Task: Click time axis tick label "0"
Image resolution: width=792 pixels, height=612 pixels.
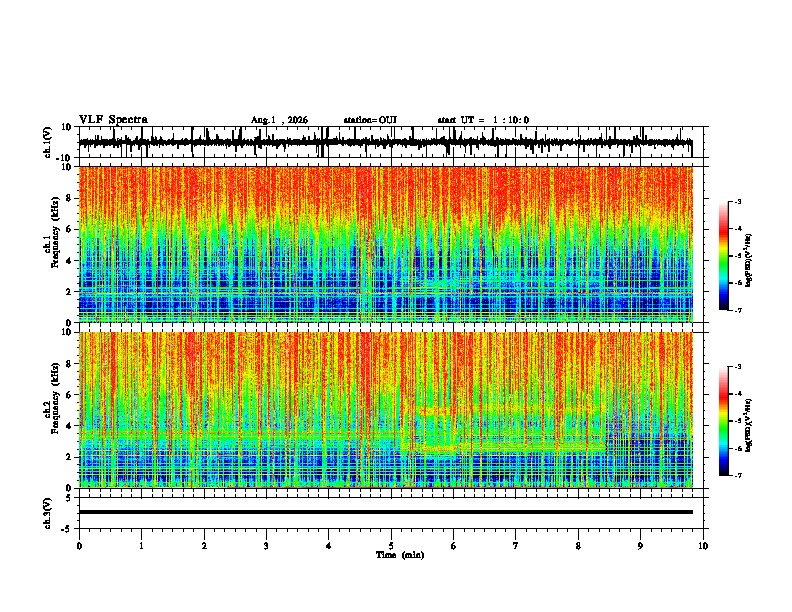Action: pyautogui.click(x=79, y=546)
